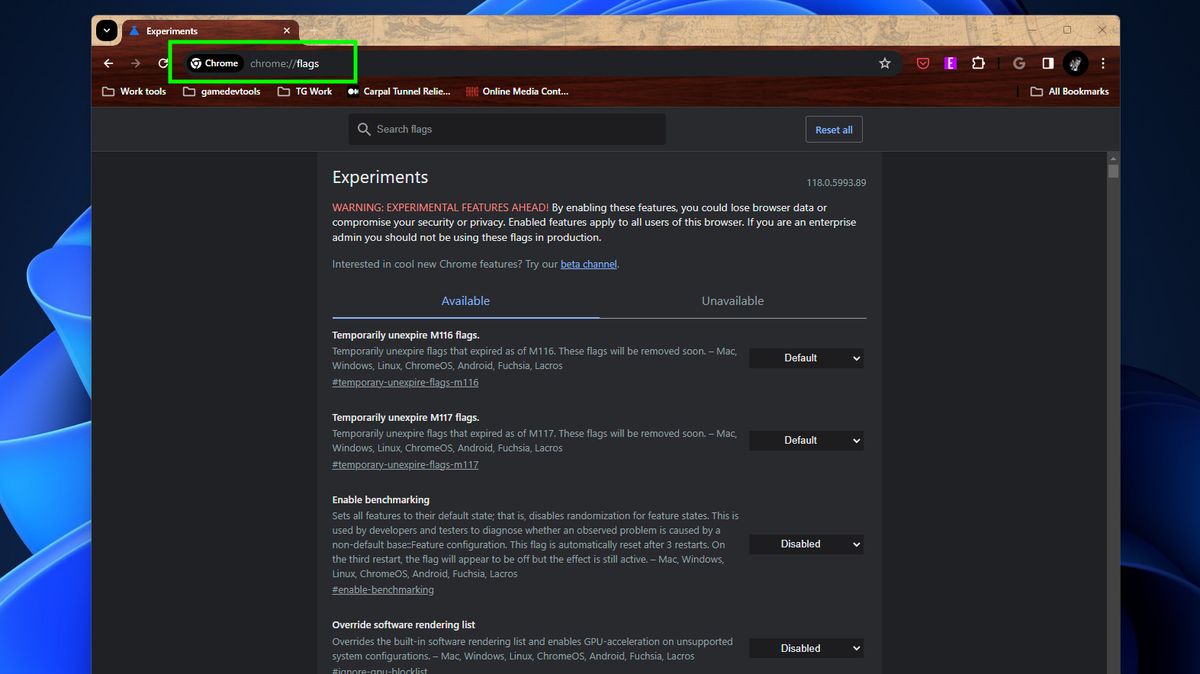Image resolution: width=1200 pixels, height=674 pixels.
Task: Open the Override software rendering list dropdown
Action: click(x=806, y=648)
